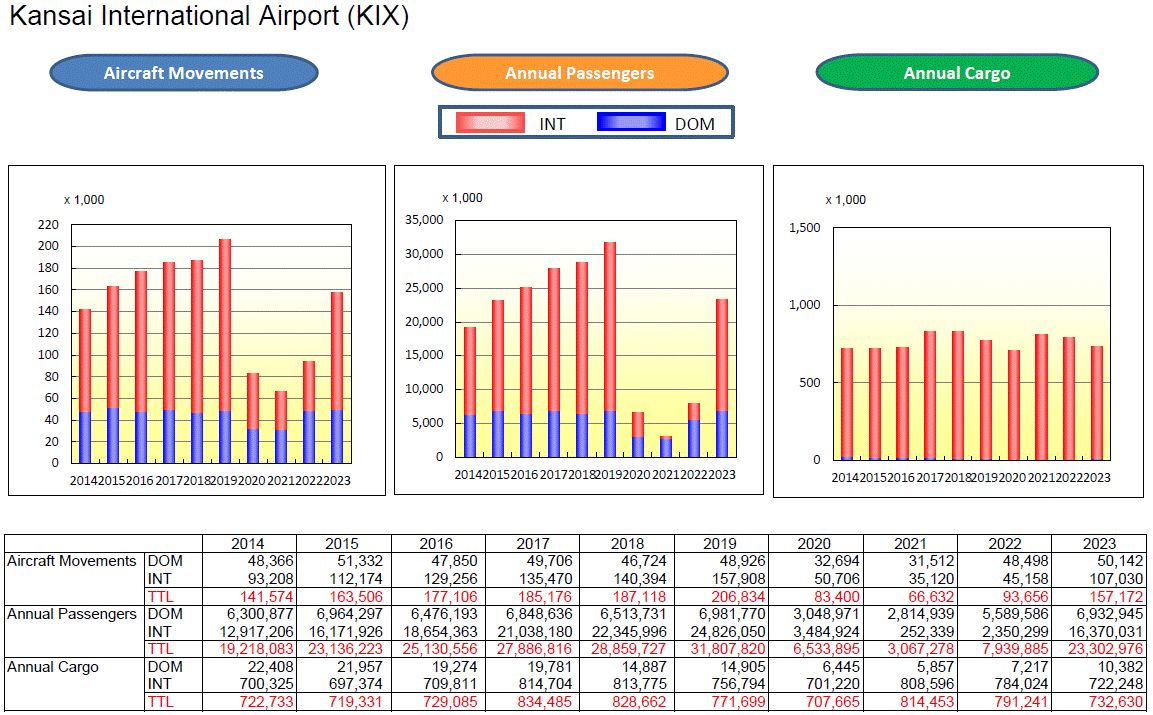Click the 2020 table column header
This screenshot has width=1153, height=715.
tap(814, 544)
